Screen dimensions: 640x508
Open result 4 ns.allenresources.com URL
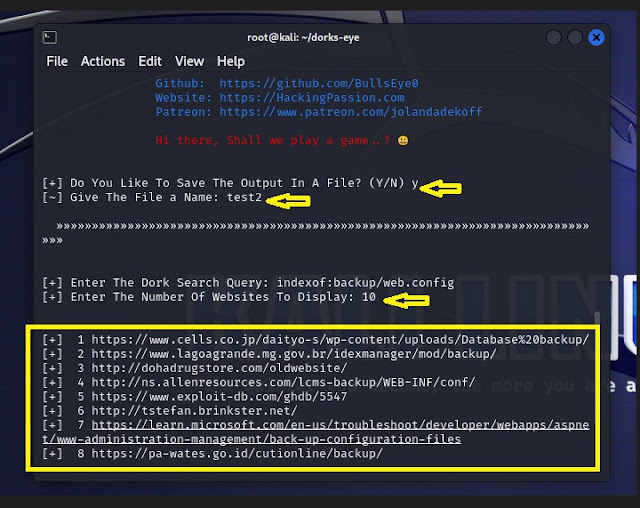pos(283,382)
